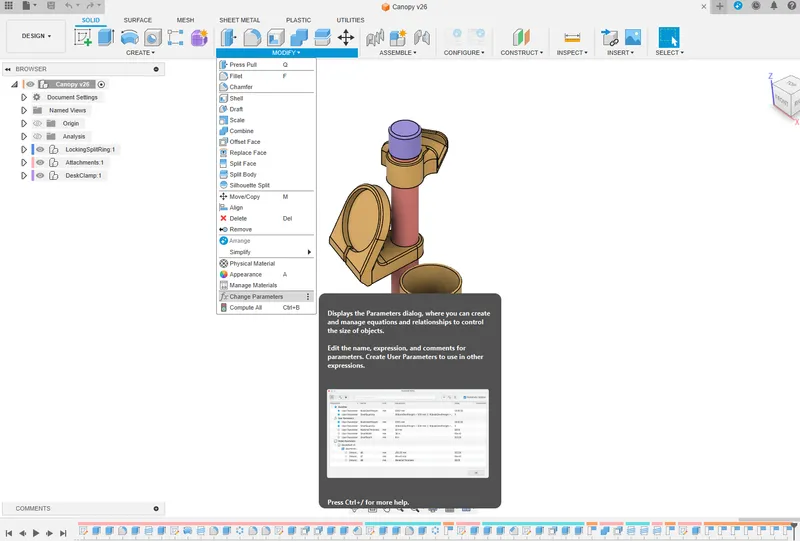Click the Select cursor tool icon
This screenshot has height=541, width=800.
point(668,37)
